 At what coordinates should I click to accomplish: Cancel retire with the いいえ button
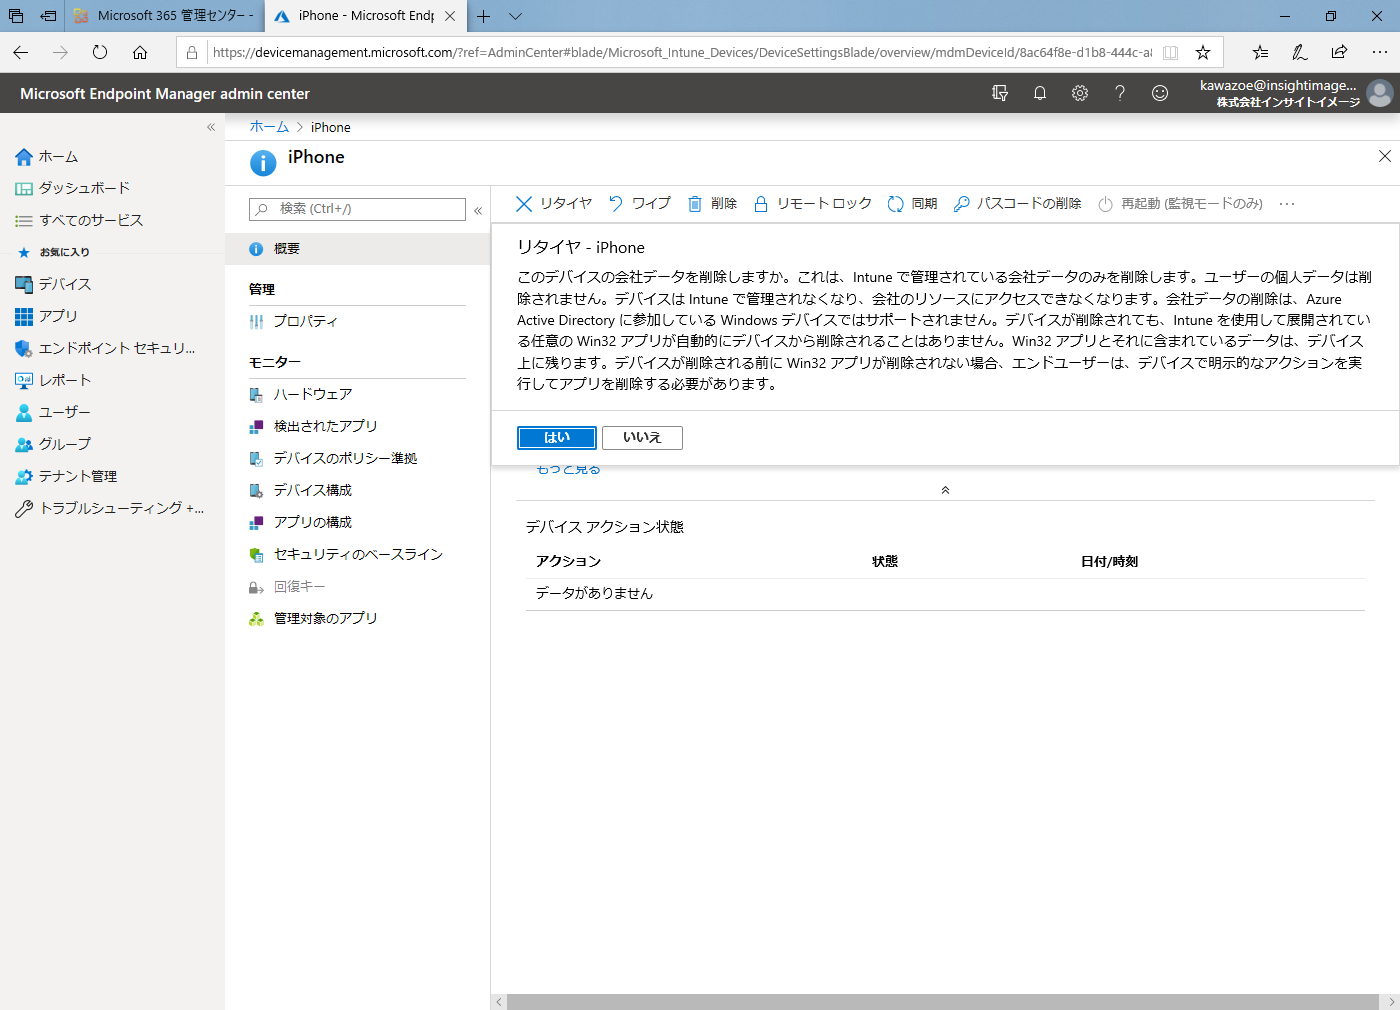tap(642, 438)
